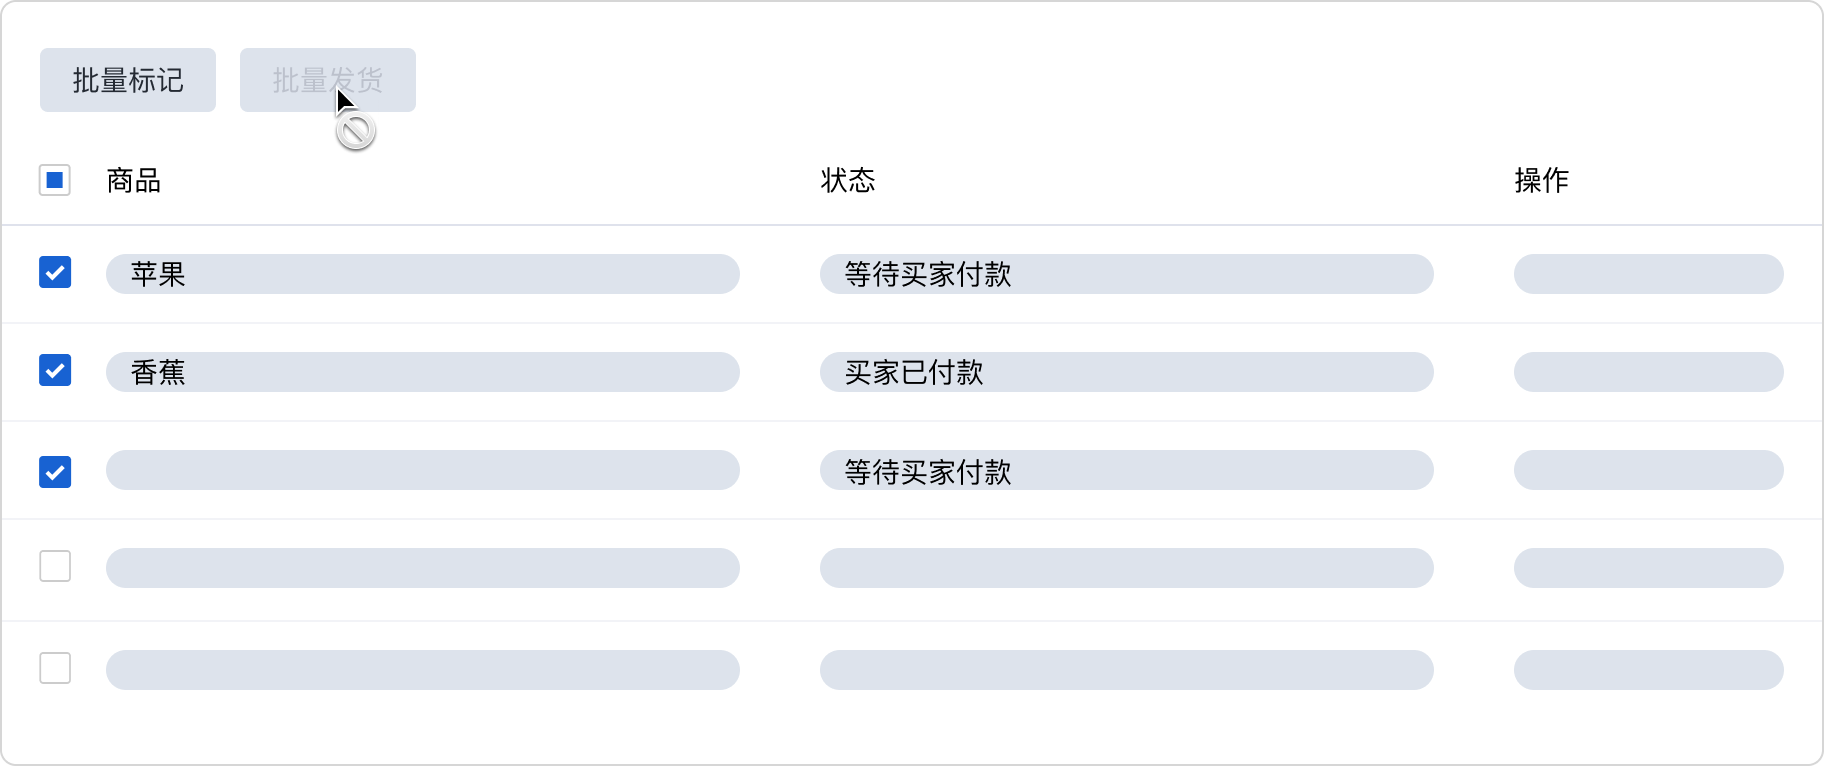Viewport: 1824px width, 766px height.
Task: Tick the last row's checkbox
Action: 55,668
